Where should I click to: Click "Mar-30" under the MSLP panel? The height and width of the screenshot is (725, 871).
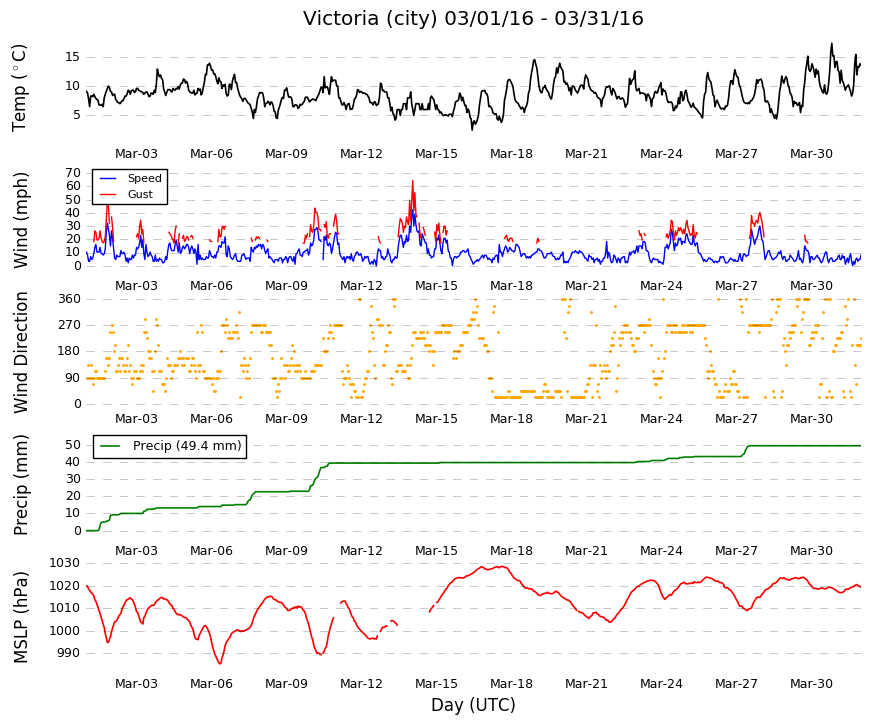[x=811, y=684]
